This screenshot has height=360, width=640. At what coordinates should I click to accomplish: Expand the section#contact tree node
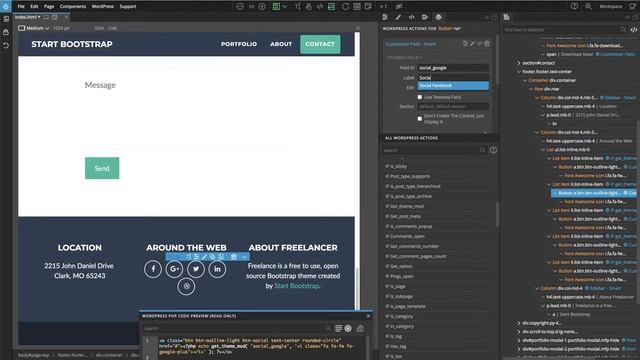[x=519, y=63]
